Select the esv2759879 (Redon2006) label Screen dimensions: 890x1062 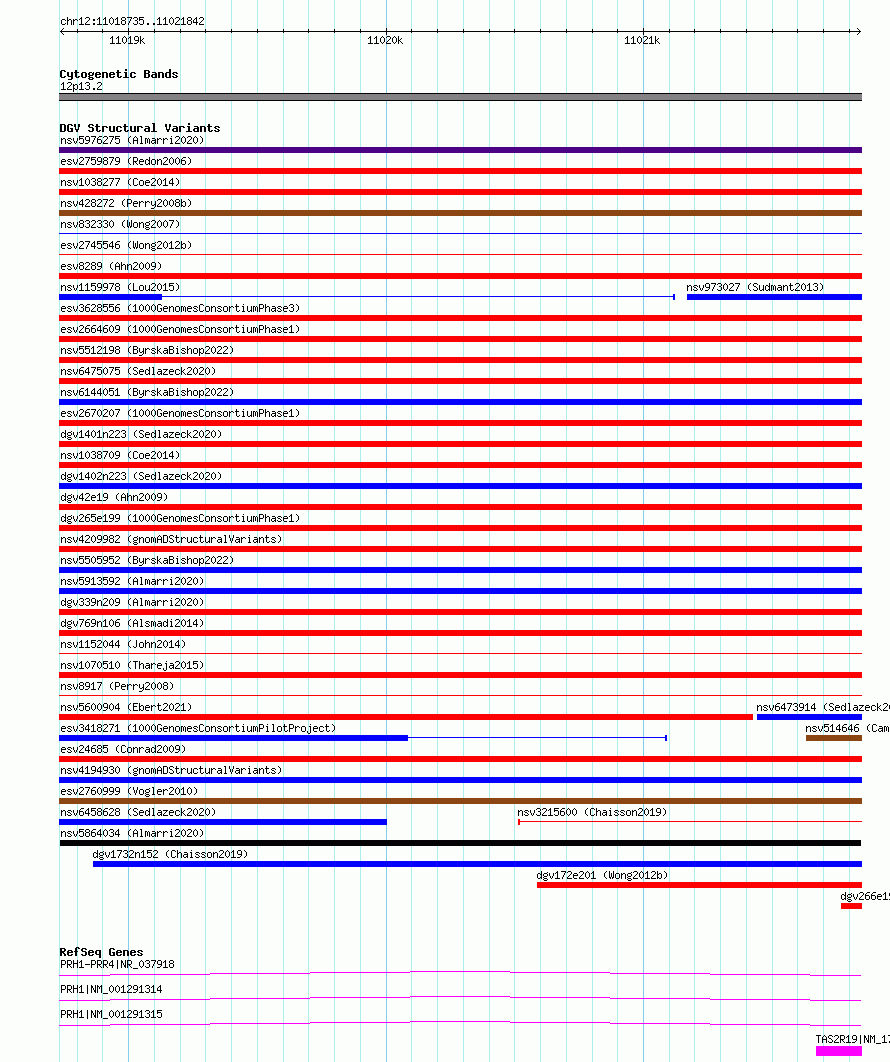coord(126,161)
